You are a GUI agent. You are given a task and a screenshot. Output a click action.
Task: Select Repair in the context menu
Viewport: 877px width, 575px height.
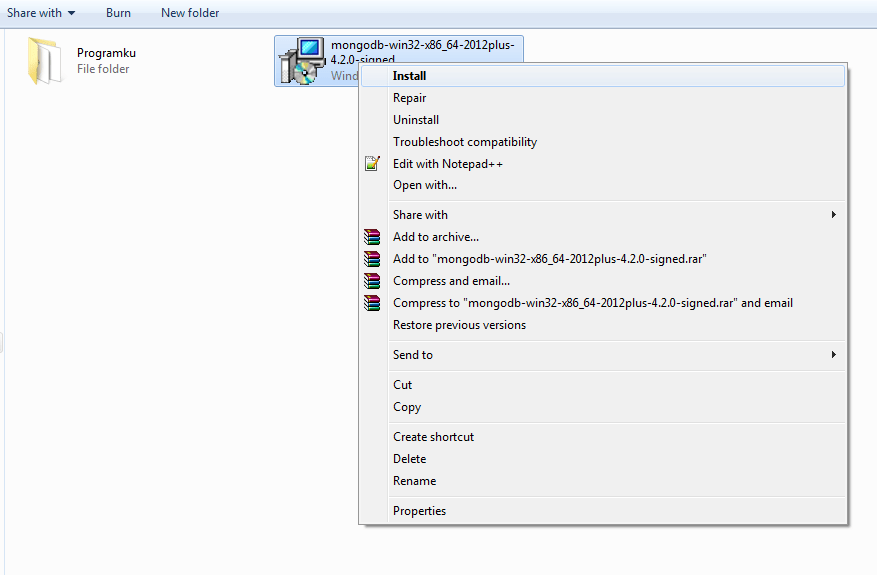409,98
